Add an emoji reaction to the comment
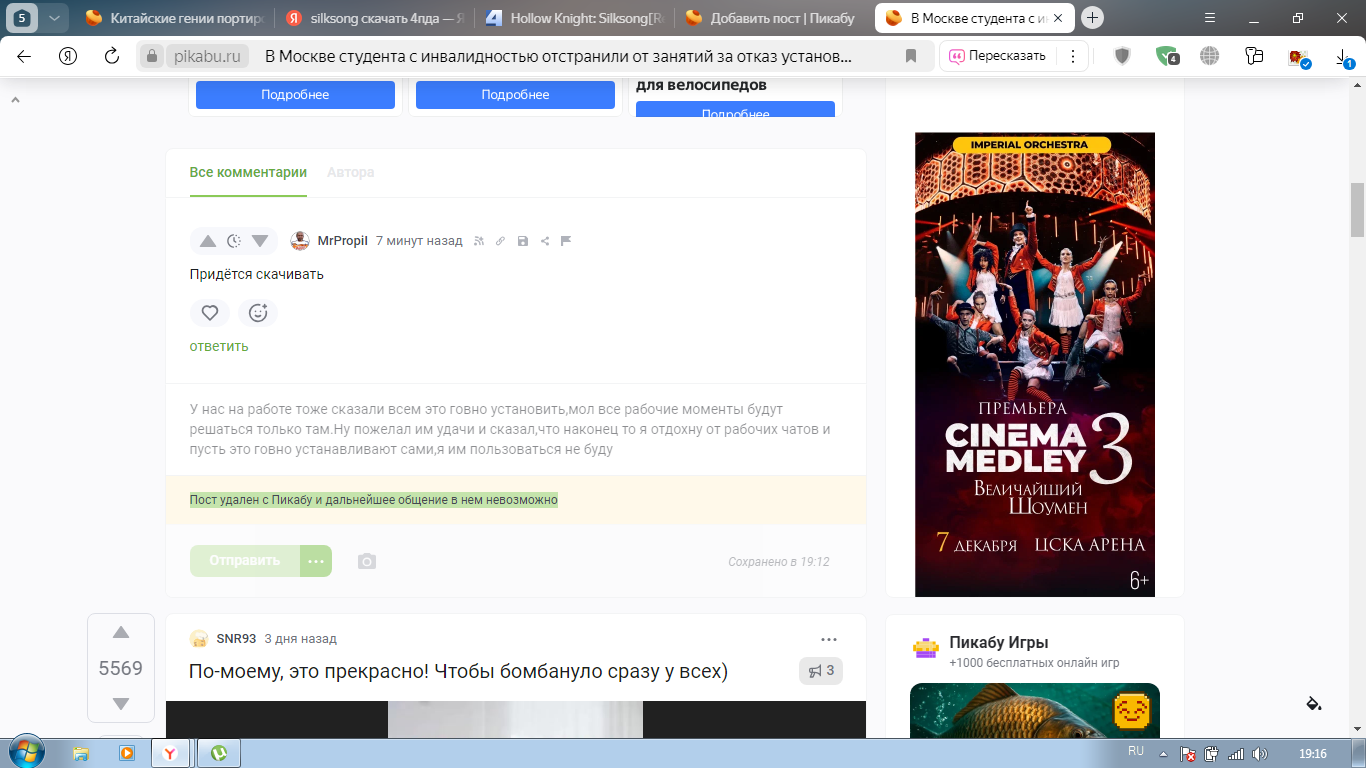This screenshot has height=768, width=1366. coord(258,313)
